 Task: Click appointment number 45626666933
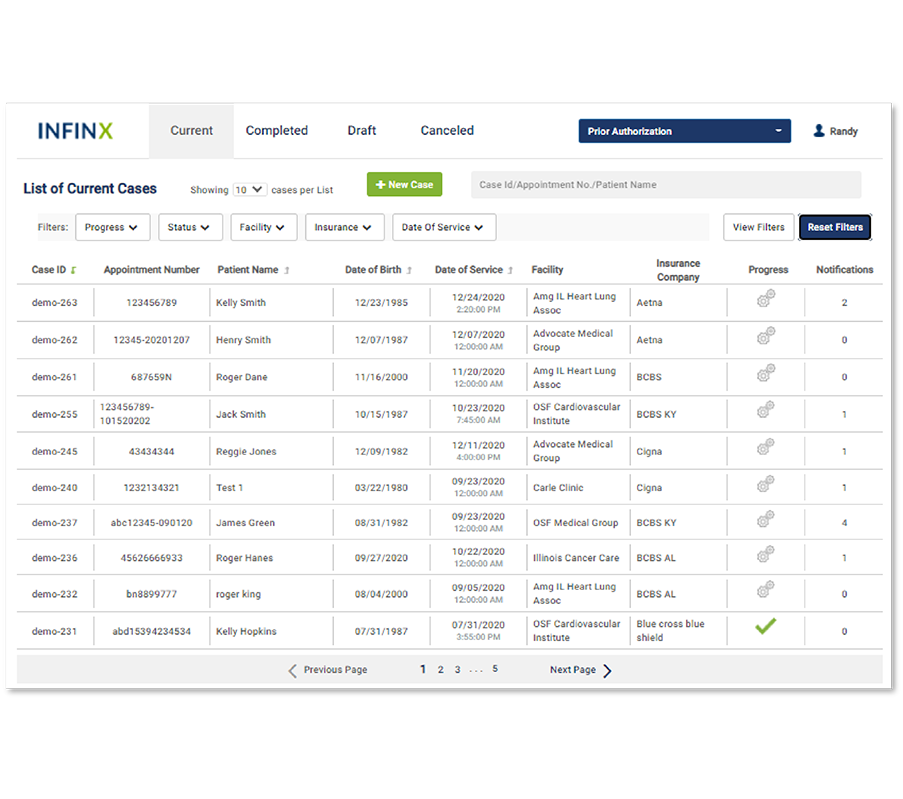151,558
